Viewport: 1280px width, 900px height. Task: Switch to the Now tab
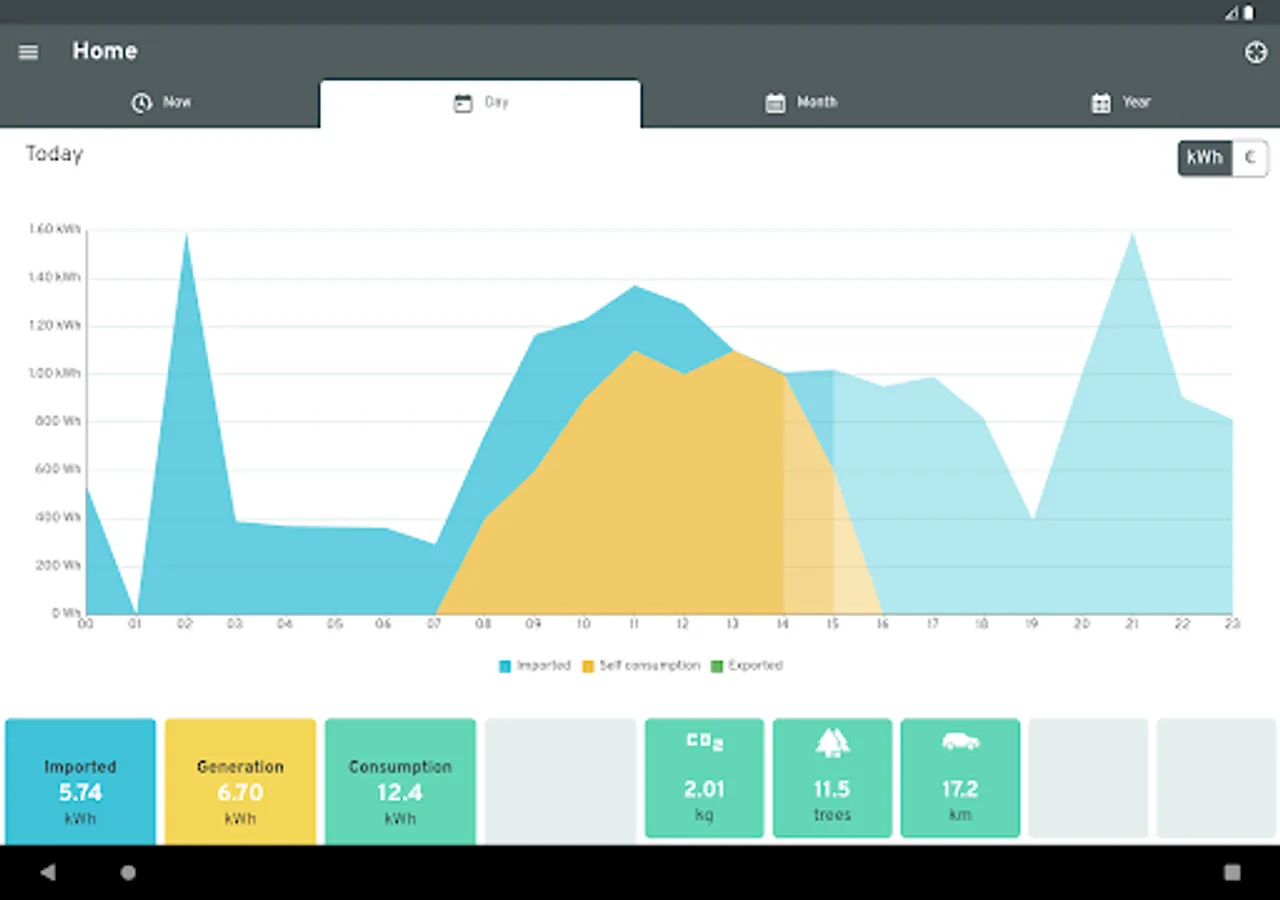[160, 103]
